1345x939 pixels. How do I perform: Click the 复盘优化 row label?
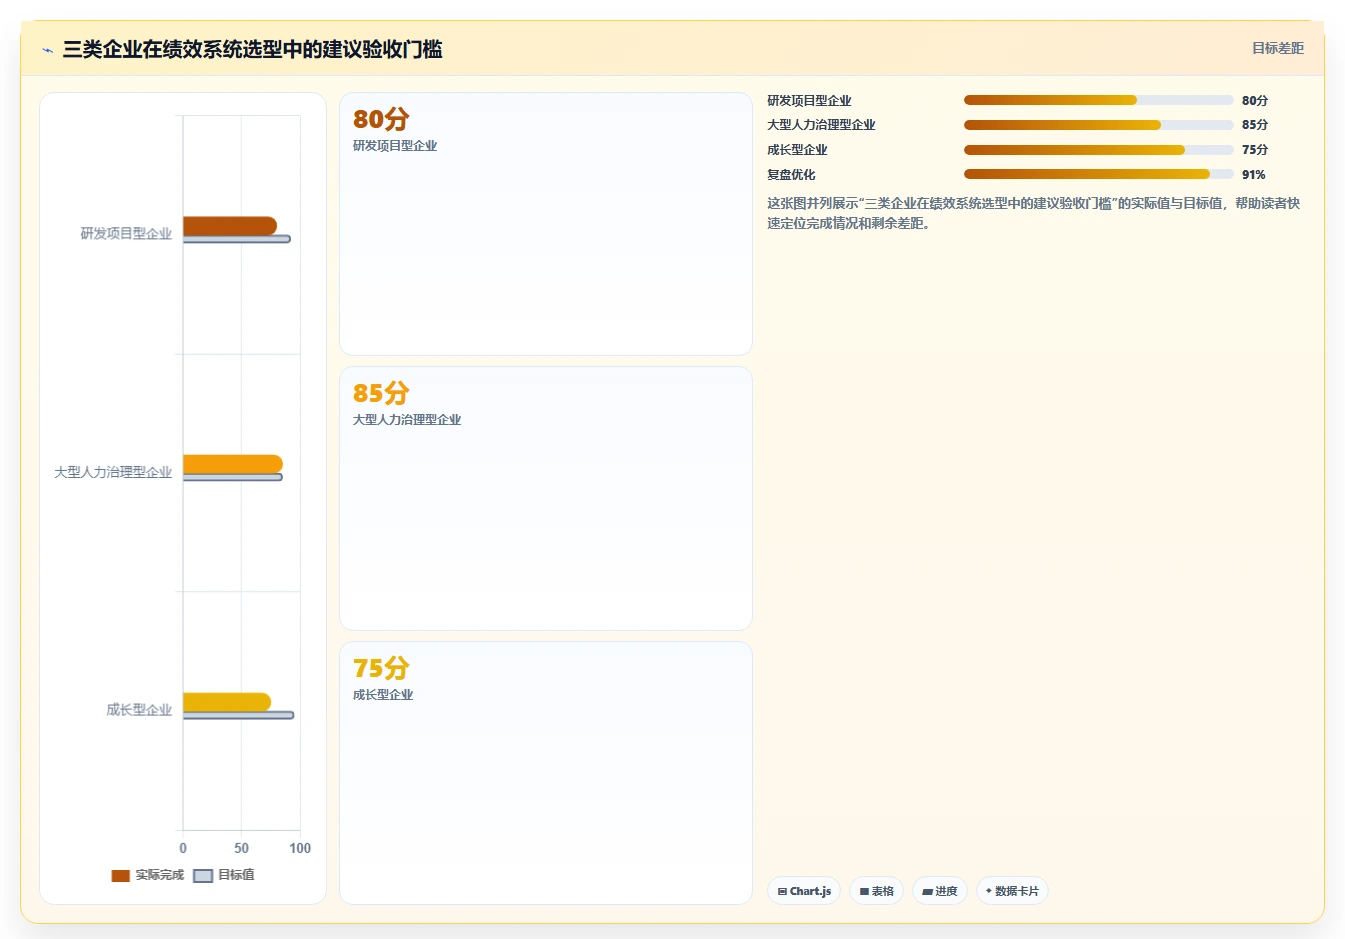pyautogui.click(x=791, y=174)
